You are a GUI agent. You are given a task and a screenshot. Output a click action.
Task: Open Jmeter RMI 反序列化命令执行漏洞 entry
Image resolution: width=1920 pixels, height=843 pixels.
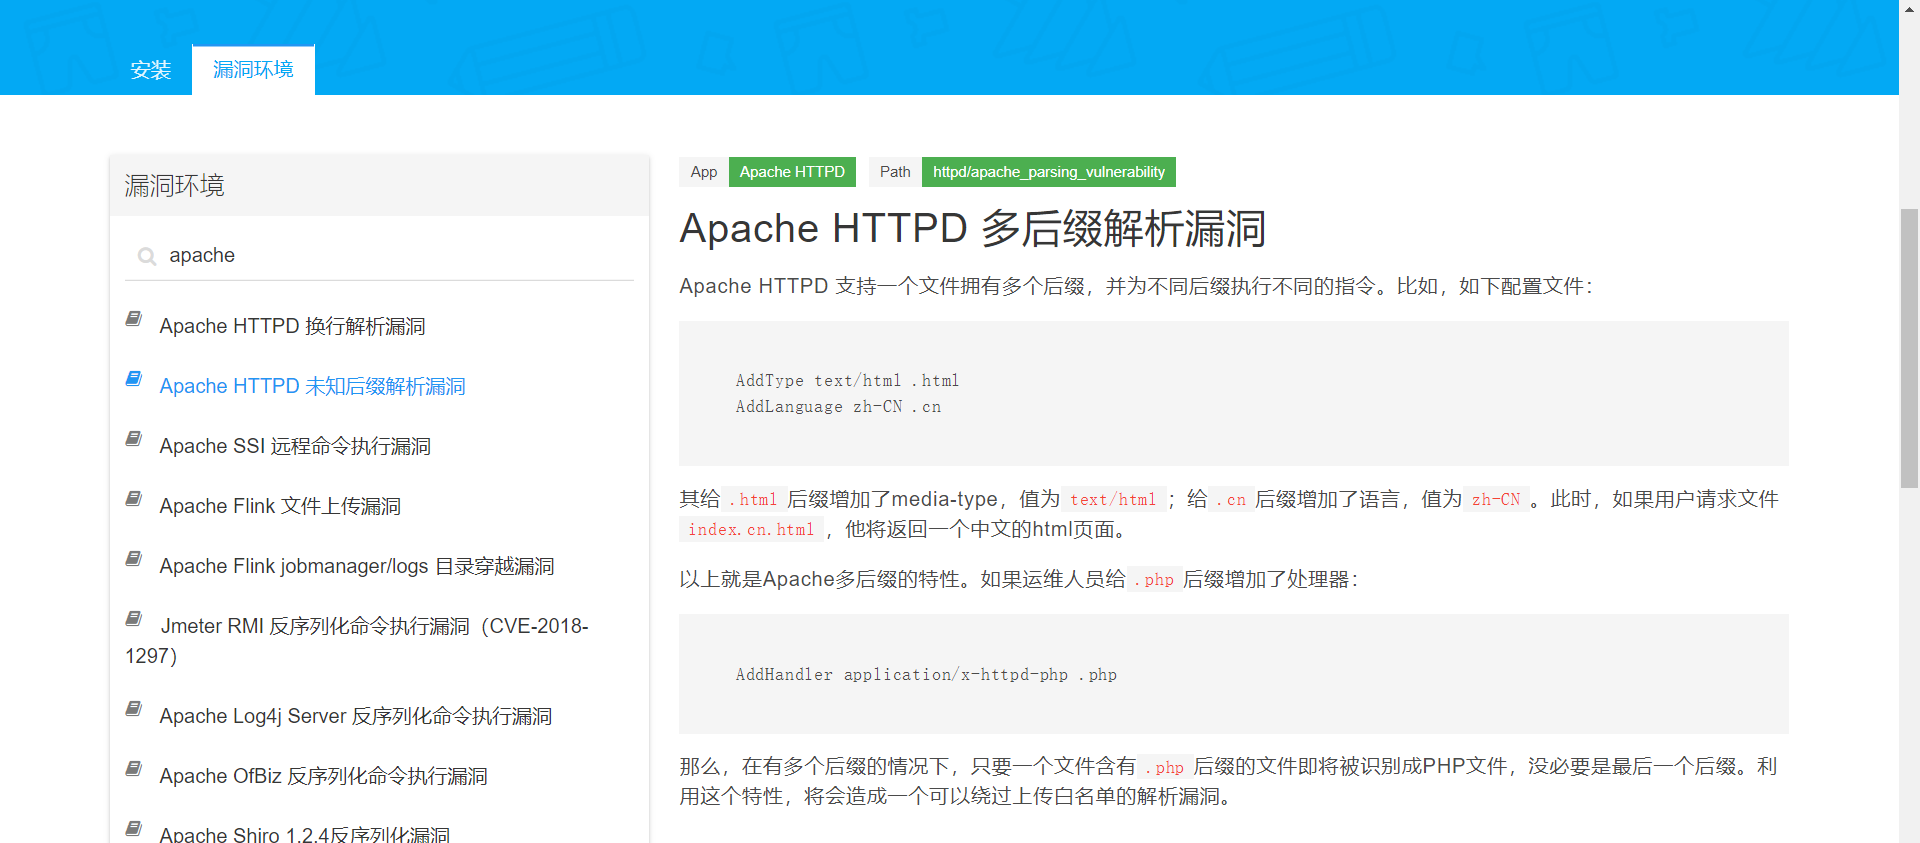coord(357,640)
